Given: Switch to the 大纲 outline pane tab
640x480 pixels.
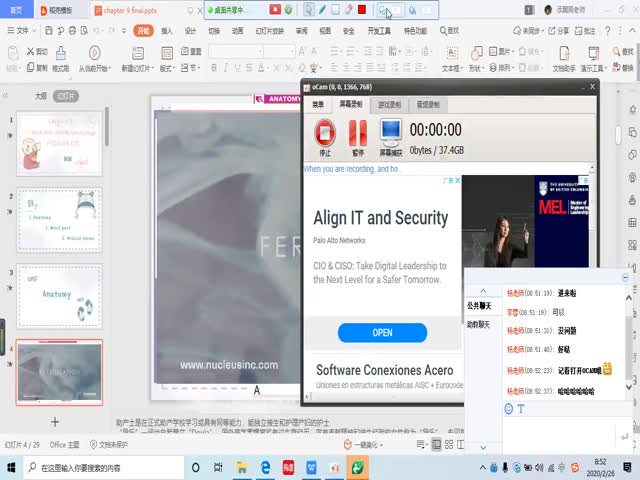Looking at the screenshot, I should [40, 96].
